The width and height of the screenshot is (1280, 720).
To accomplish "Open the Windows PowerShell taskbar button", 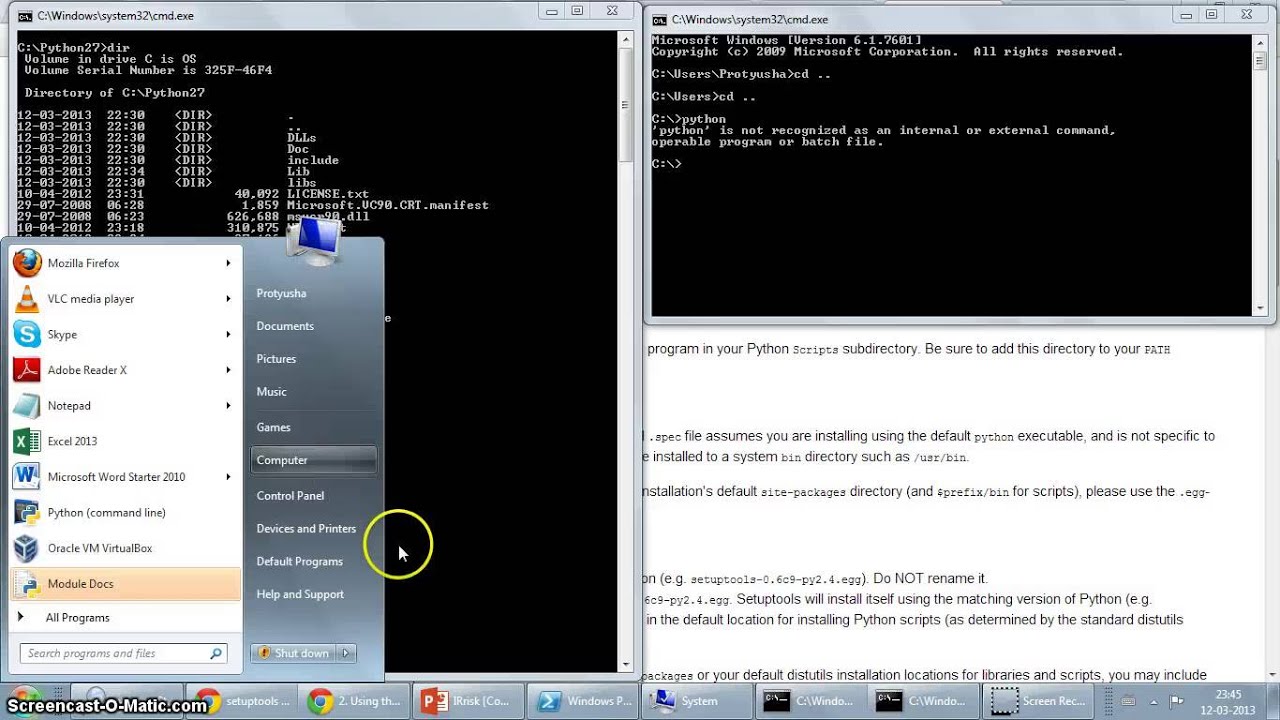I will pos(580,701).
